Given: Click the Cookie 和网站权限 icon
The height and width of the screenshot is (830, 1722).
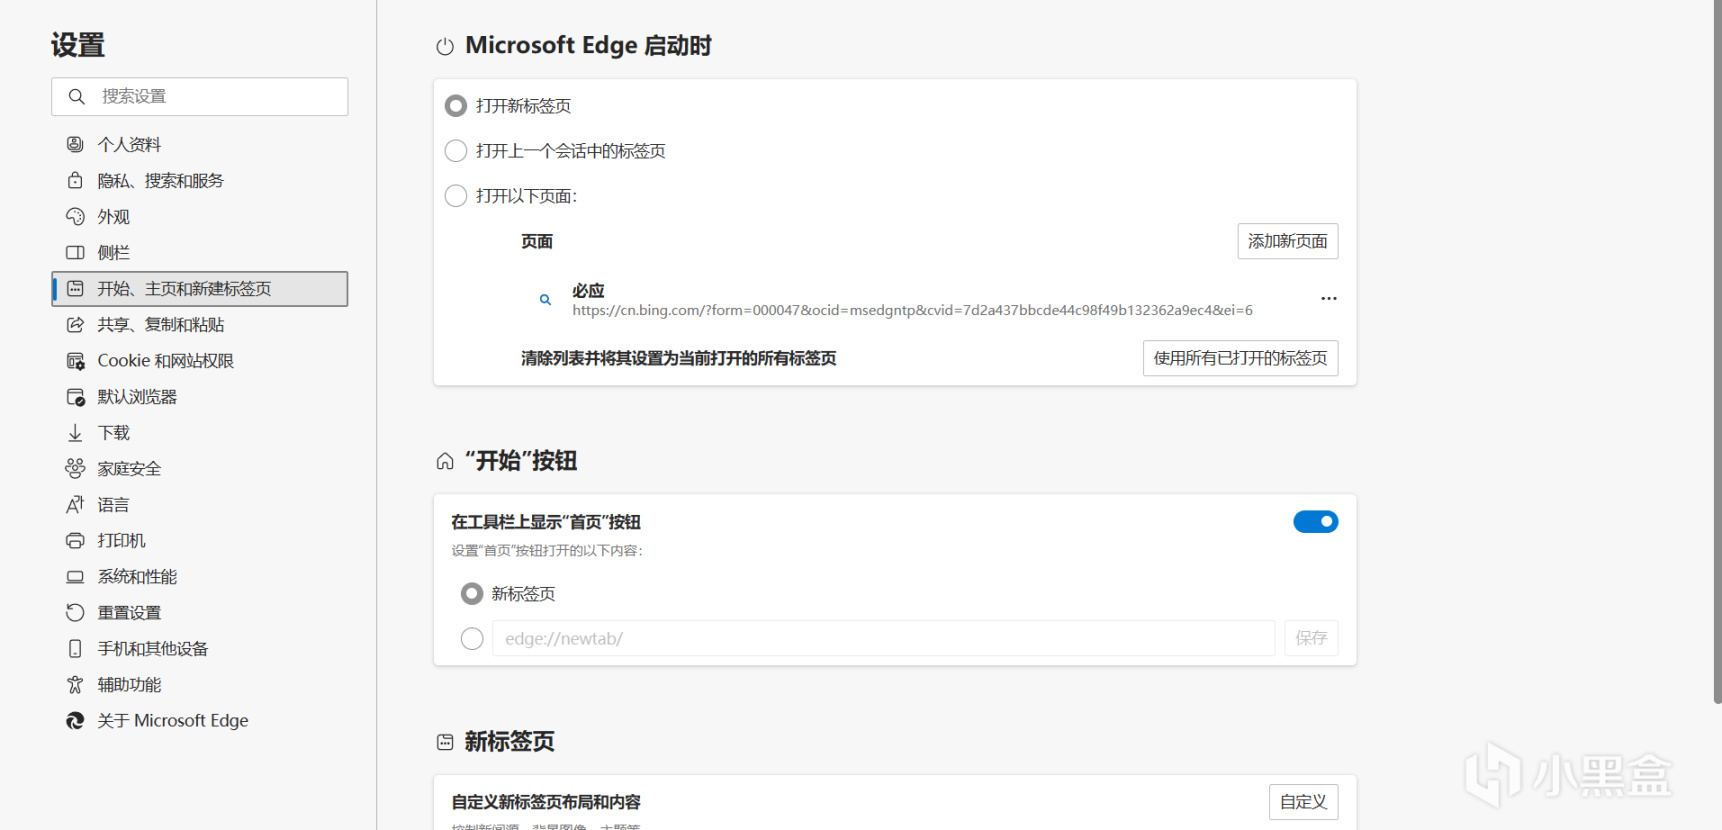Looking at the screenshot, I should pos(75,360).
